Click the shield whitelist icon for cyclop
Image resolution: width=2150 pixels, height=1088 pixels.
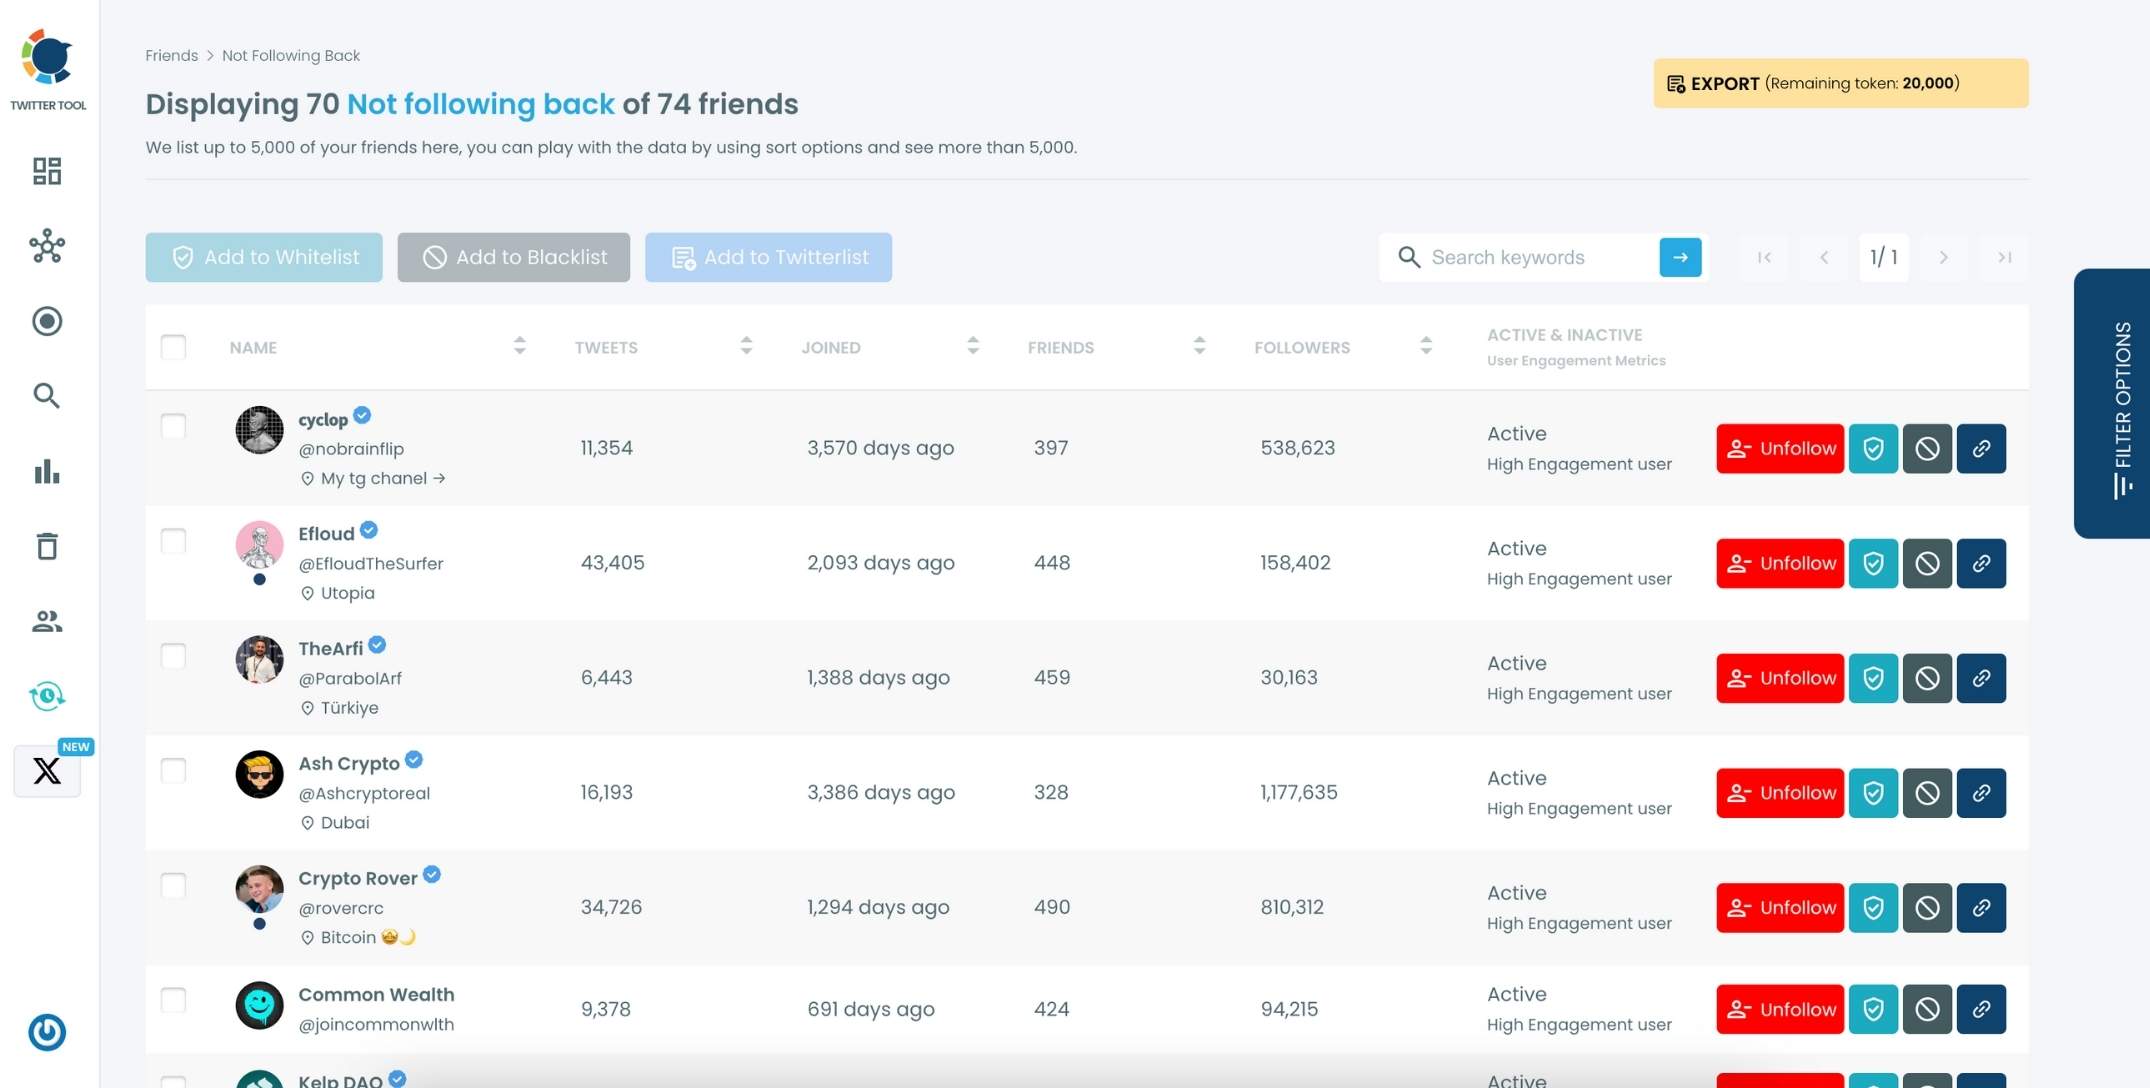point(1874,448)
